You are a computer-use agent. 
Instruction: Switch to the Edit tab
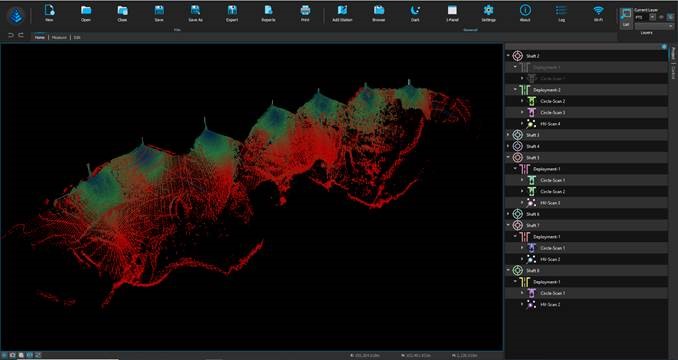point(77,38)
